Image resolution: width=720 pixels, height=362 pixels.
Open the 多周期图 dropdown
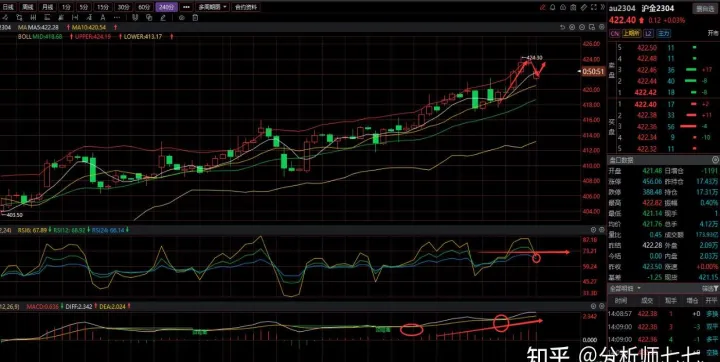coord(213,7)
